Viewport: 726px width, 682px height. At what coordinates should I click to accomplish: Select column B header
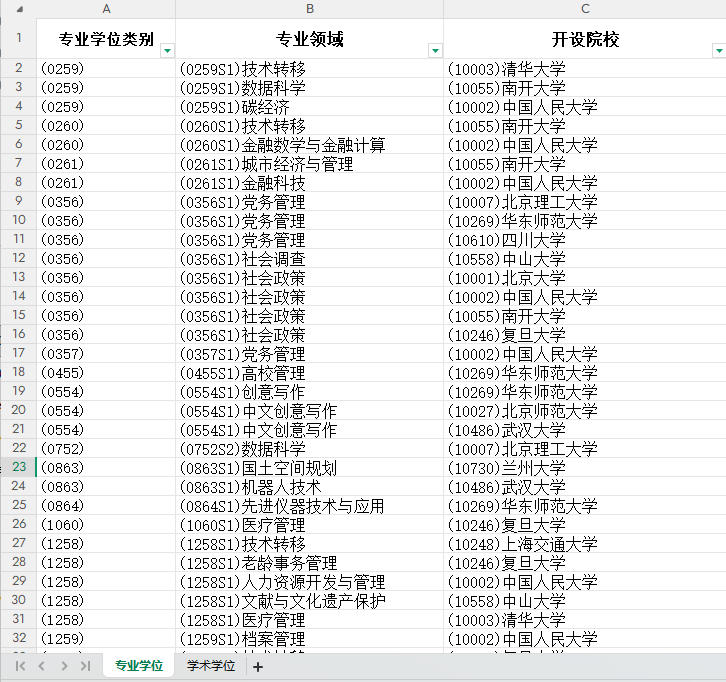309,9
